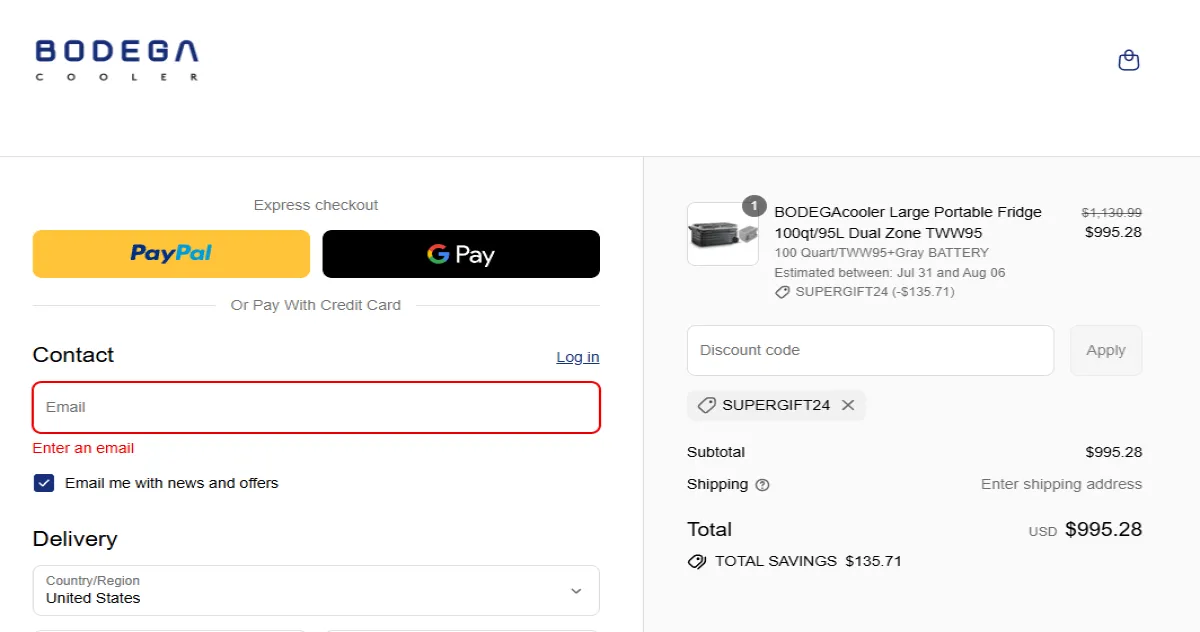Open the shopping bag icon
Screen dimensions: 1200x632
[x=1128, y=60]
